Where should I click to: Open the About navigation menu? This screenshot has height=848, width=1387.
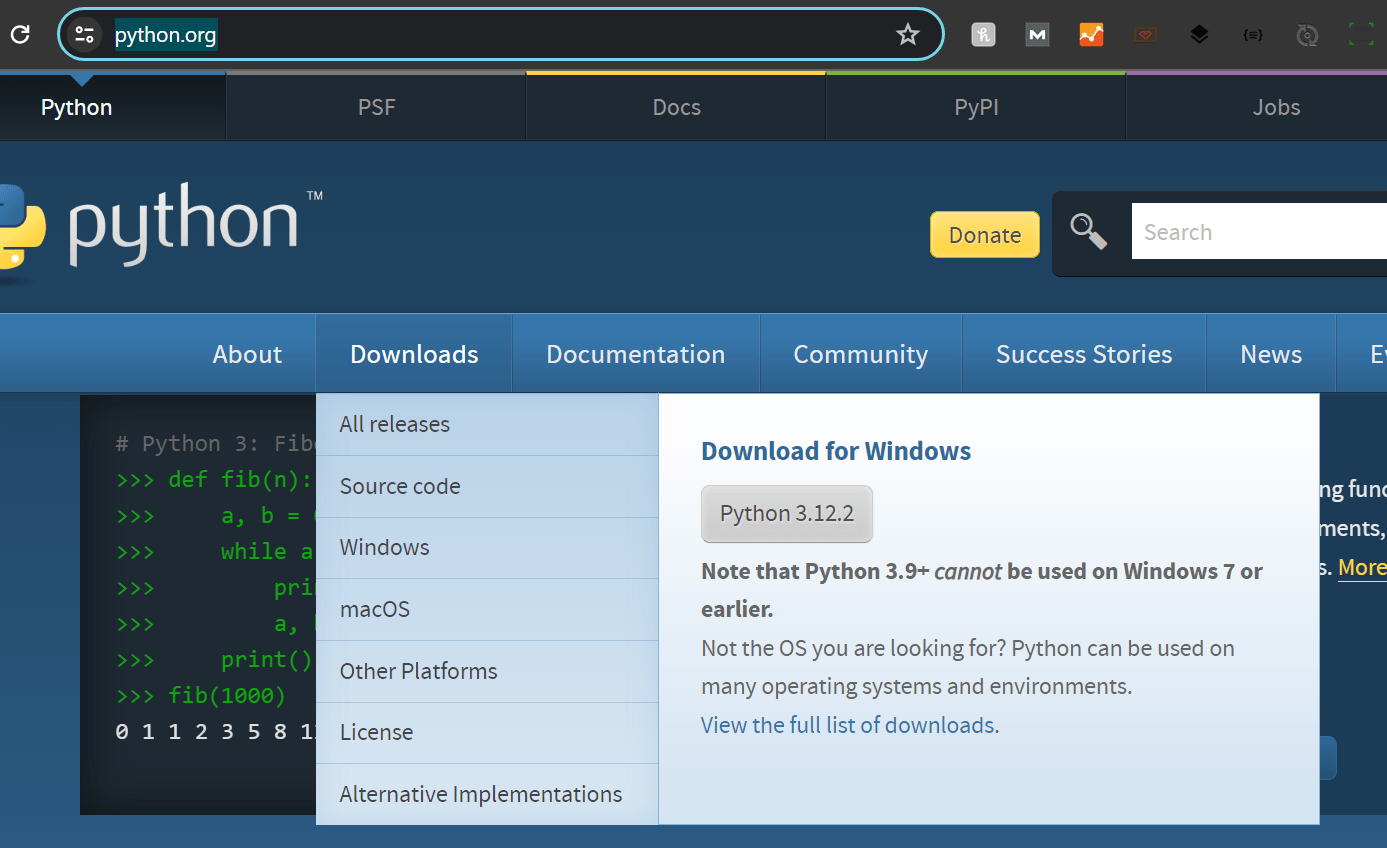(x=247, y=354)
